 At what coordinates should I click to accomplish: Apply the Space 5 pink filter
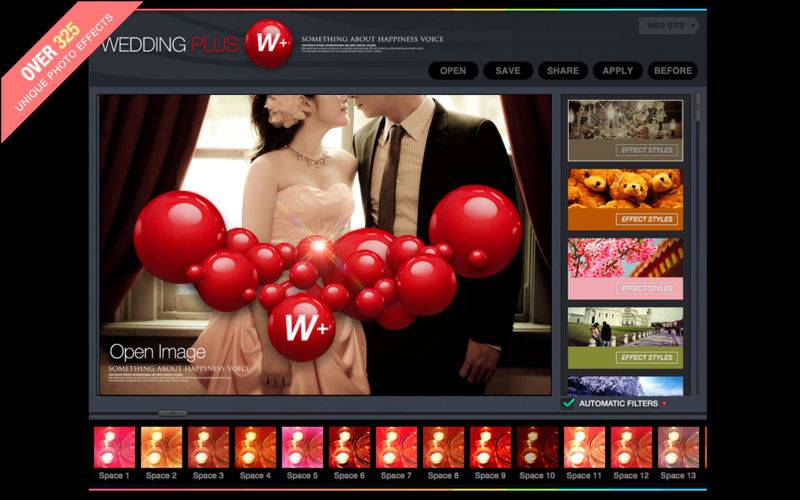[x=302, y=447]
